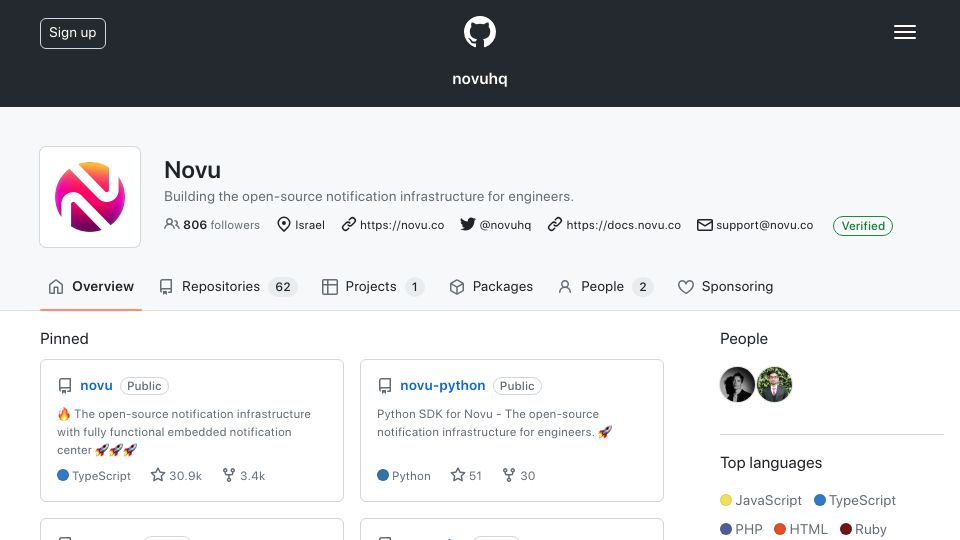
Task: Filter by HTML top language
Action: click(801, 529)
